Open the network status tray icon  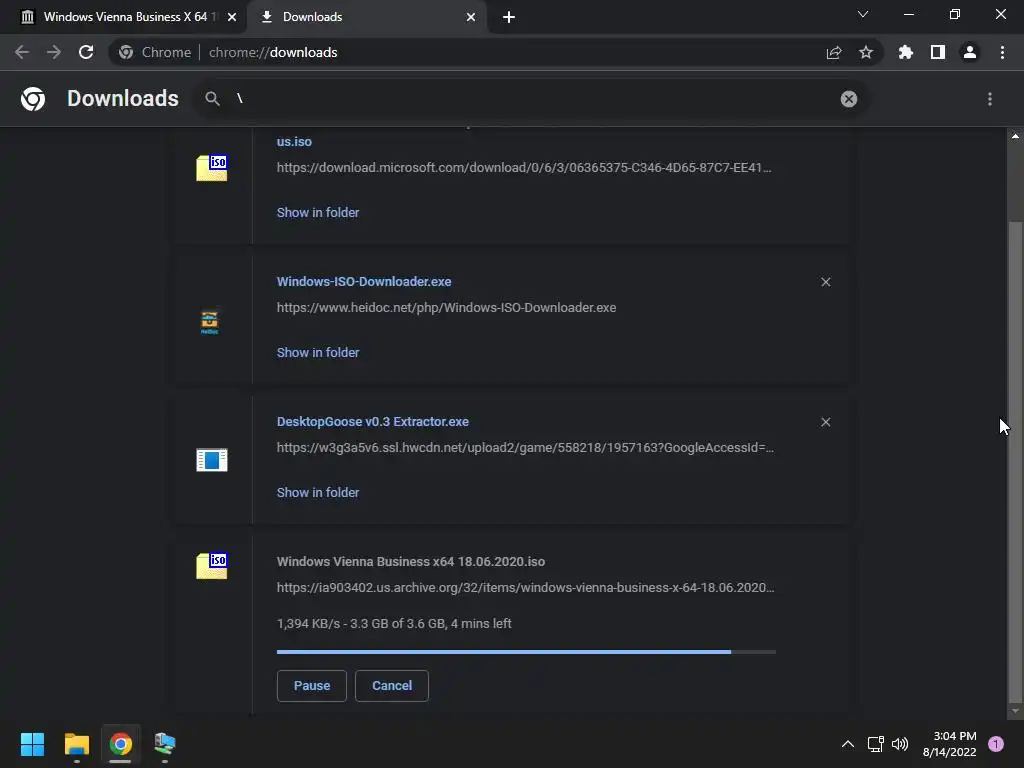[875, 744]
